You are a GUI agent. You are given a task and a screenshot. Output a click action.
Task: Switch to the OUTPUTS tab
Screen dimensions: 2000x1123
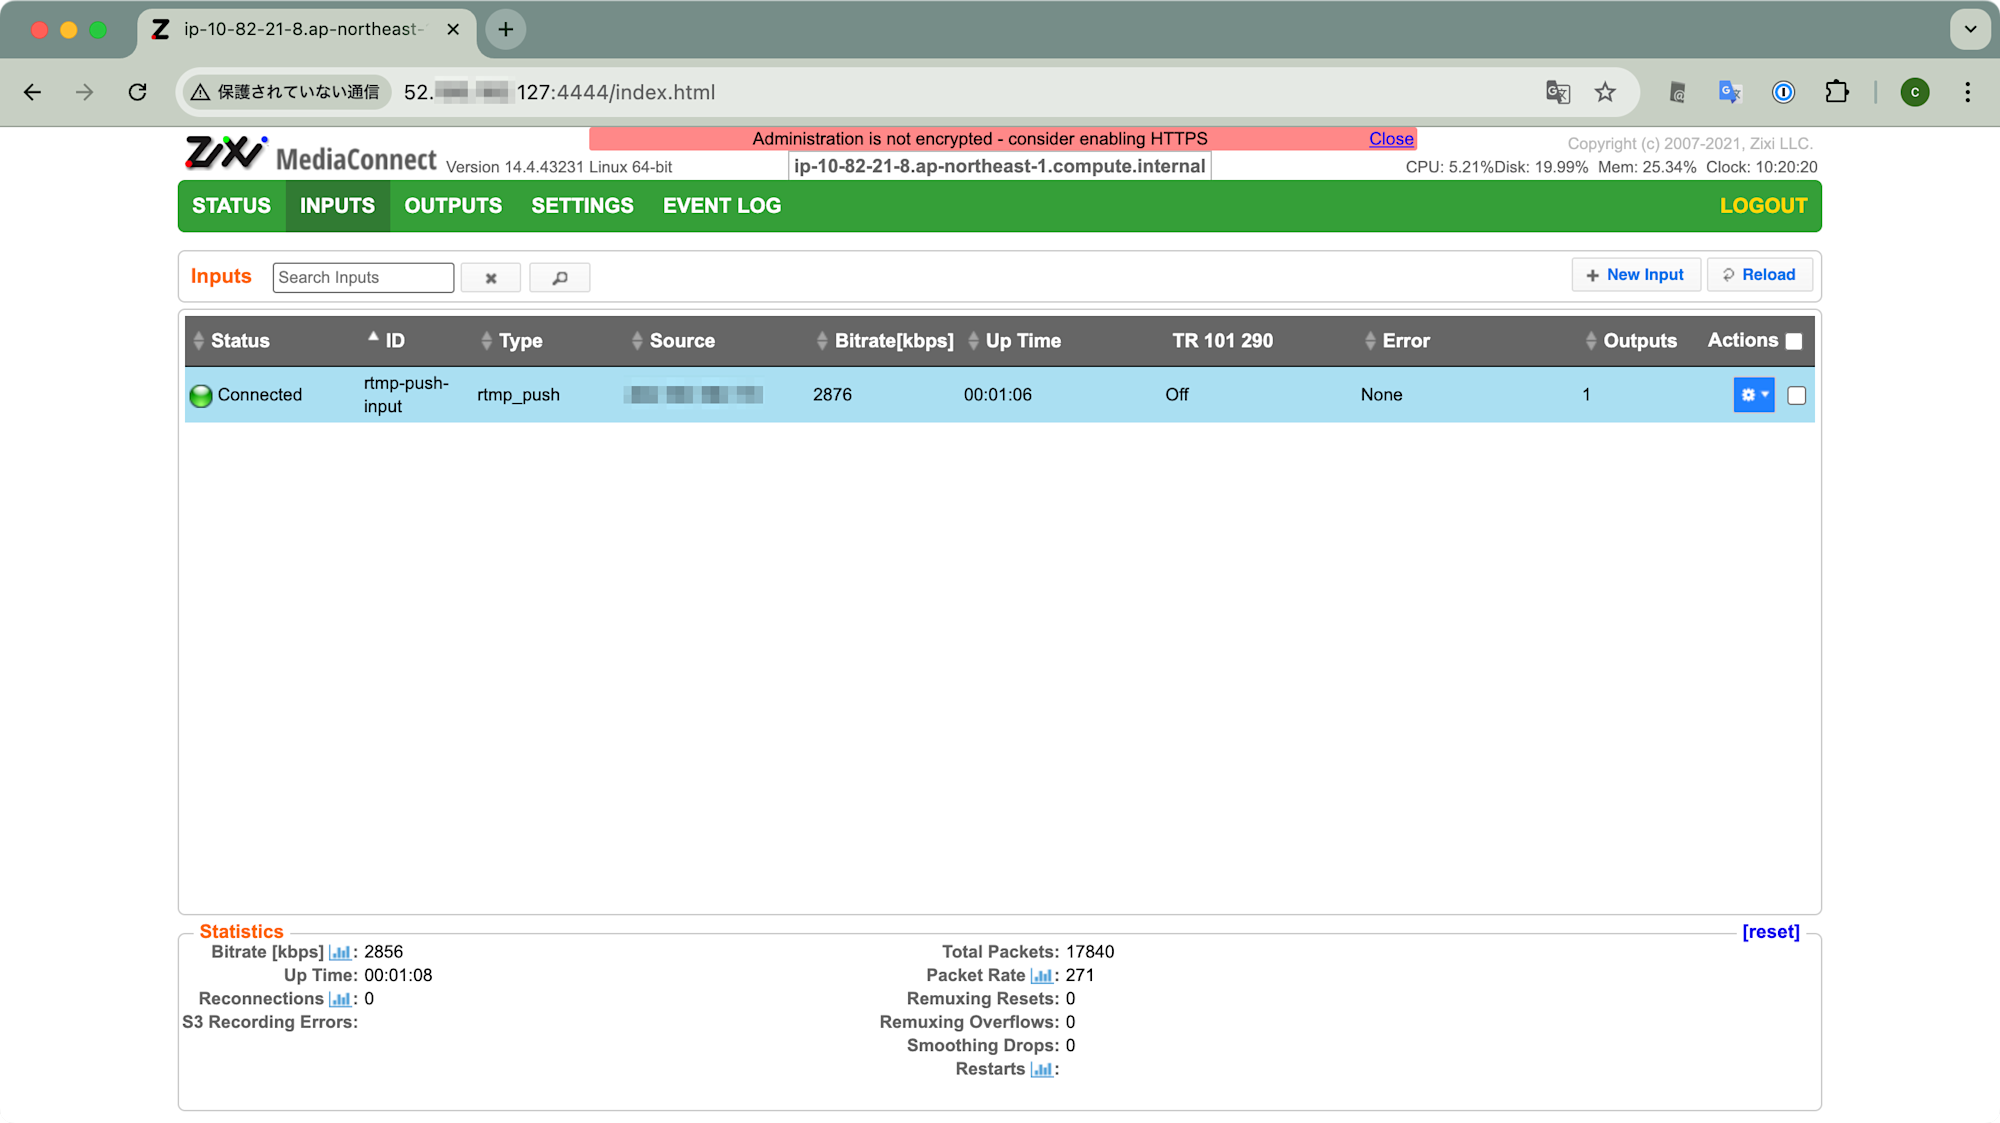click(453, 206)
